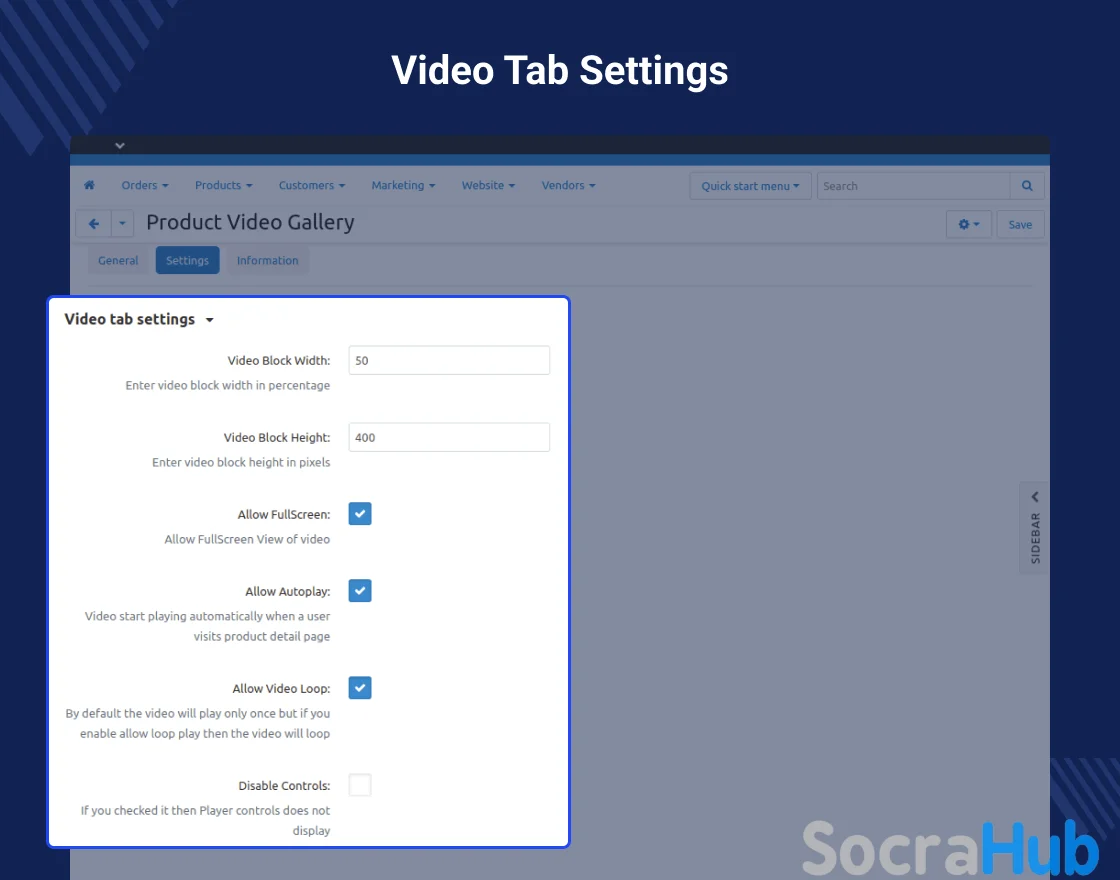Switch to the General tab
1120x880 pixels.
(118, 260)
